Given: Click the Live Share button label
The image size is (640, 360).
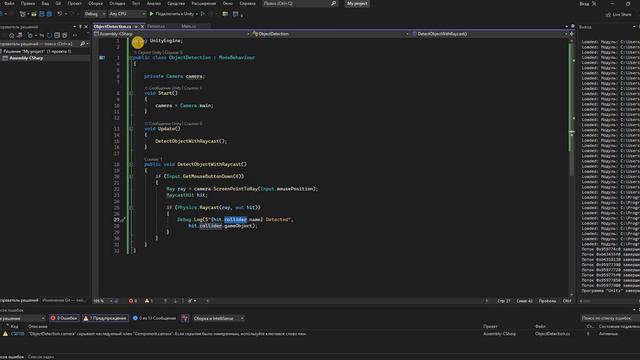Looking at the screenshot, I should (622, 14).
